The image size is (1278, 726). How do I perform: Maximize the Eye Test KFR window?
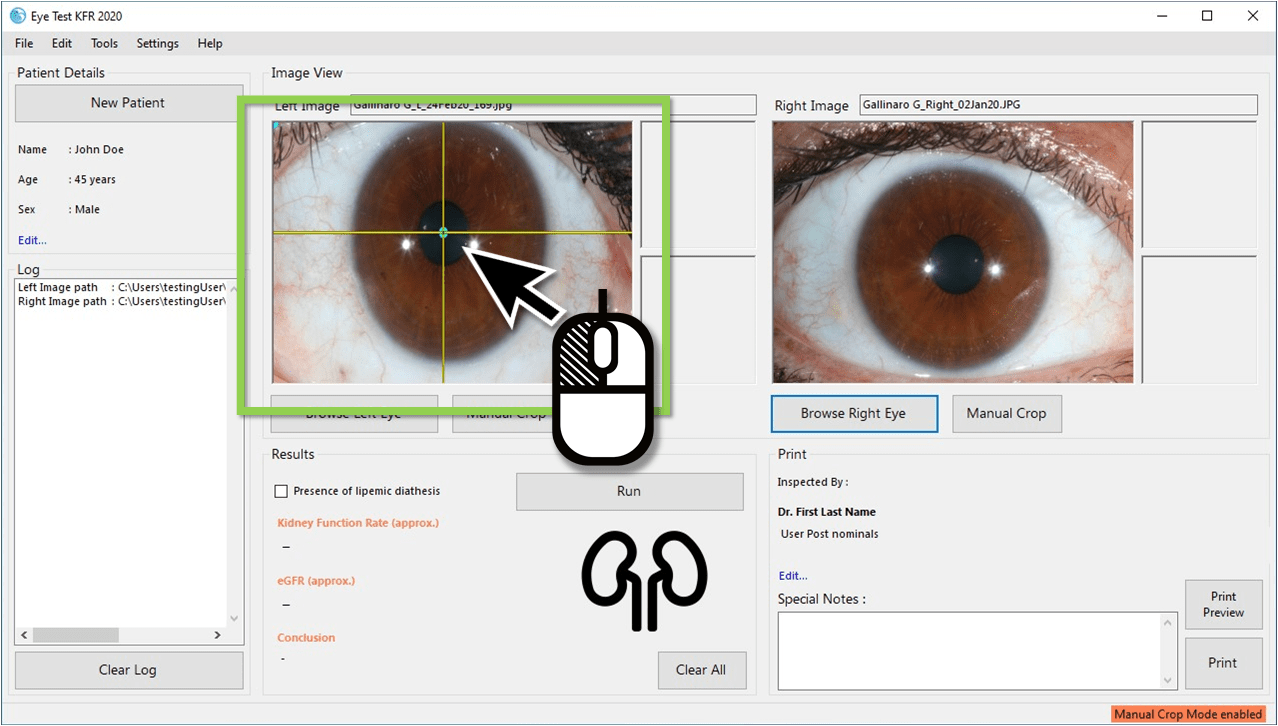tap(1207, 16)
